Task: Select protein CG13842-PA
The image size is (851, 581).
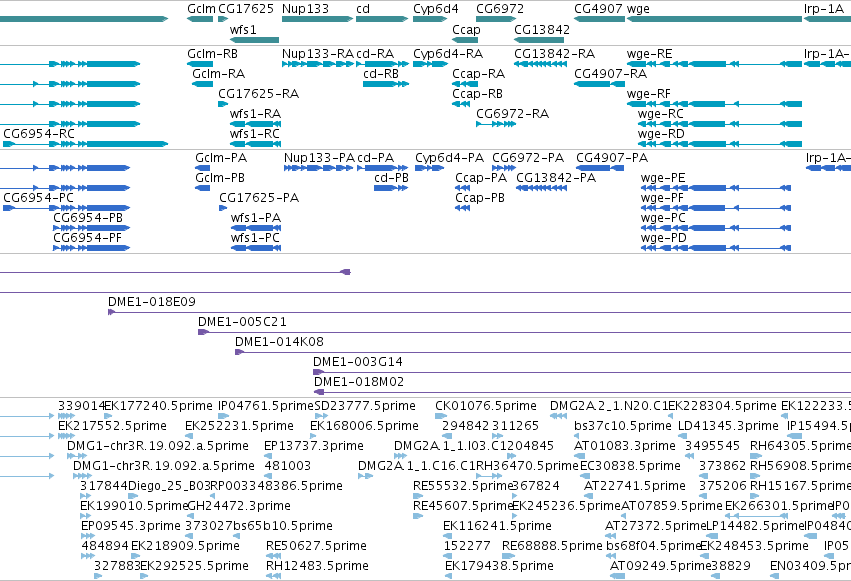Action: click(x=556, y=178)
